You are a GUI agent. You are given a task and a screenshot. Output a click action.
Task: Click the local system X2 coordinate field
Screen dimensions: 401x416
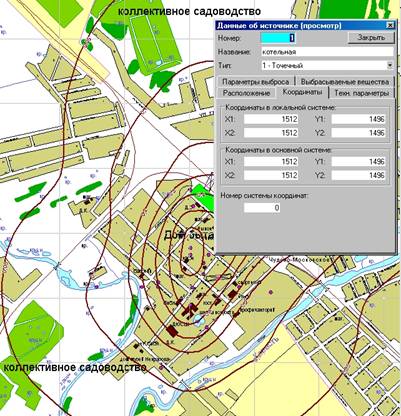271,133
